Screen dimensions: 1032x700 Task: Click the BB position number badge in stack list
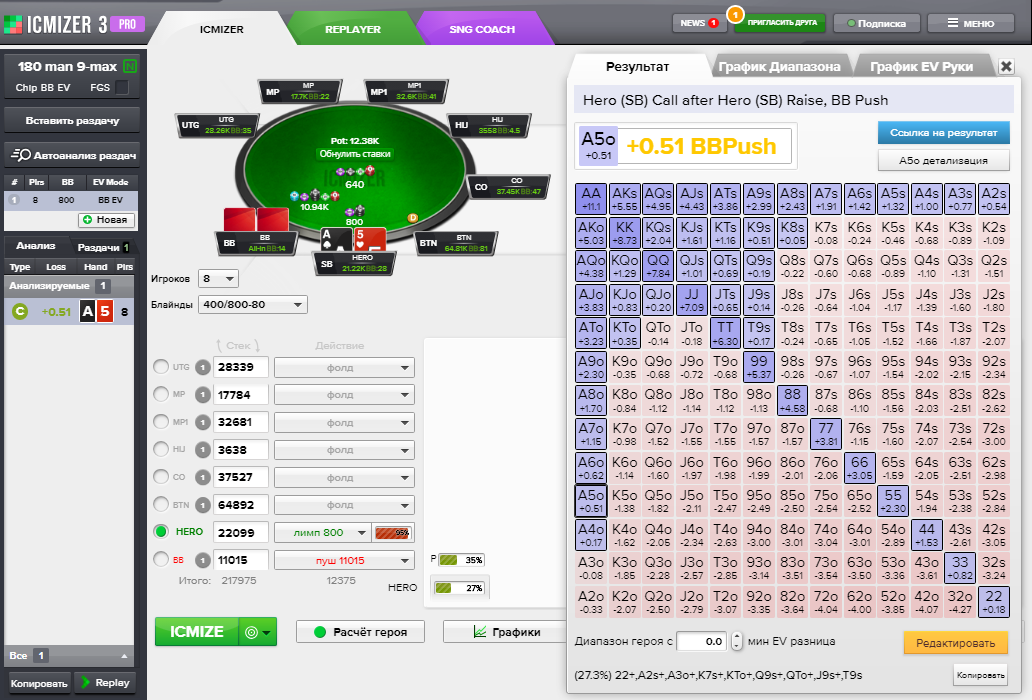click(203, 561)
